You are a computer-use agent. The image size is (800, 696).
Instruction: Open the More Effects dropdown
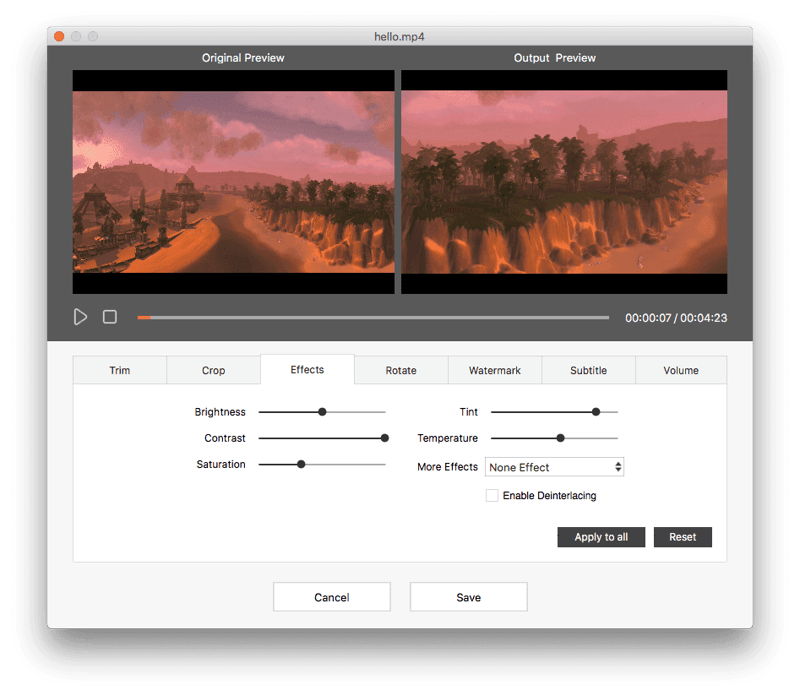coord(554,467)
